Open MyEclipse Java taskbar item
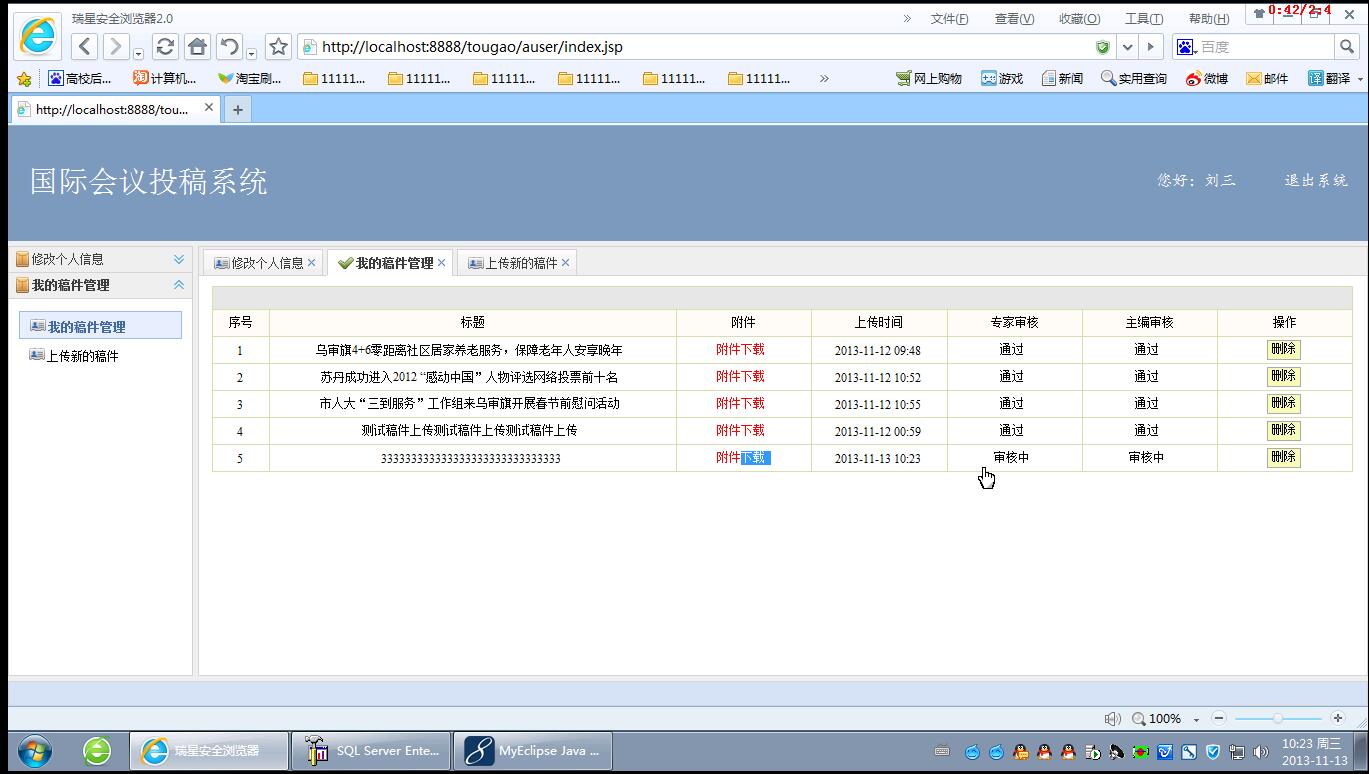 [x=533, y=750]
